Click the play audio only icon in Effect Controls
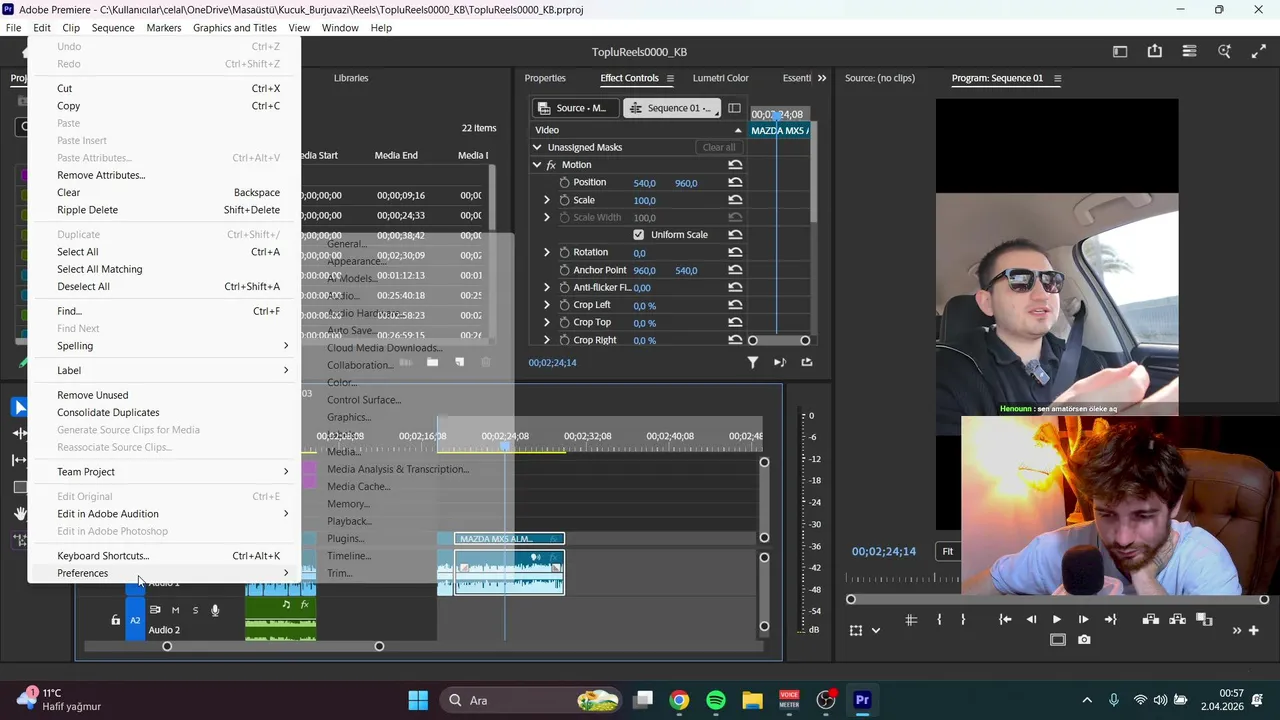The width and height of the screenshot is (1280, 720). (780, 362)
